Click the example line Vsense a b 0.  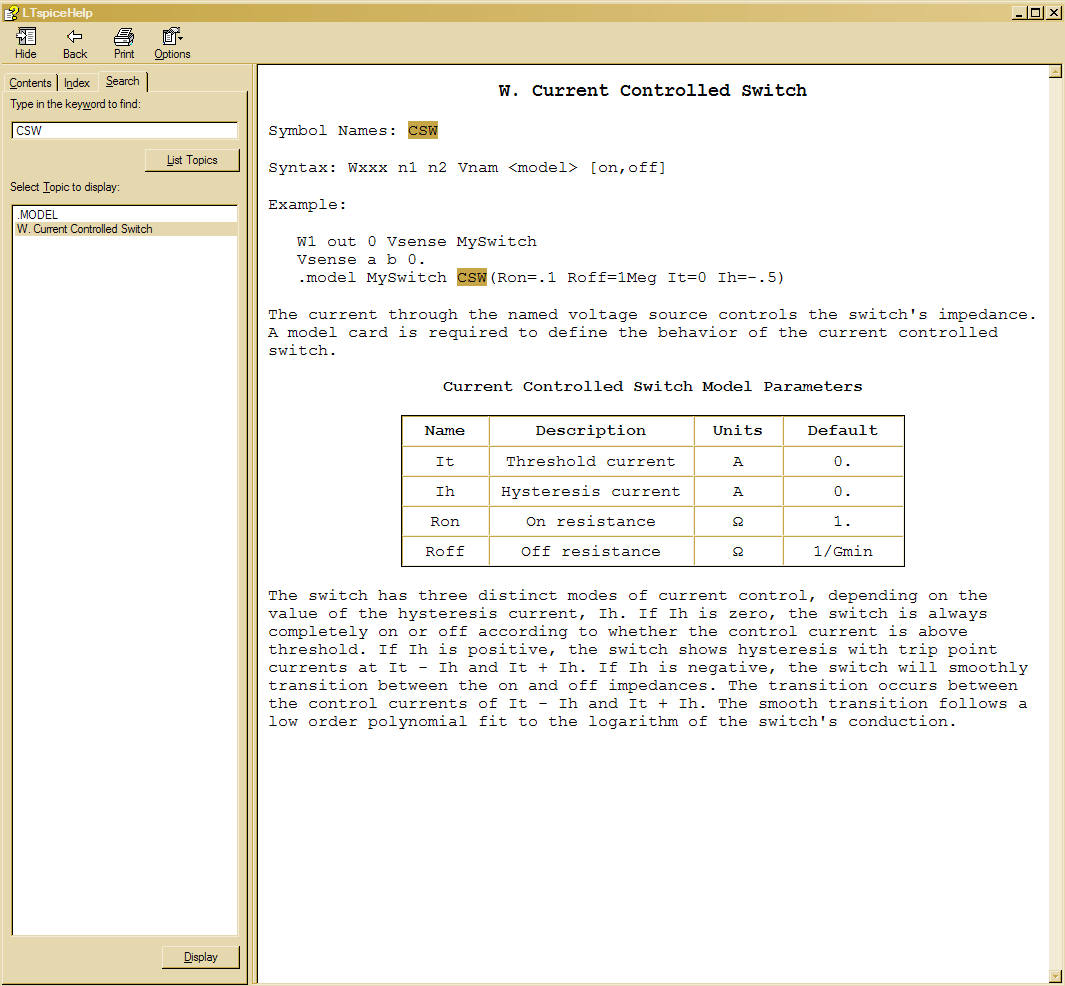pos(361,260)
